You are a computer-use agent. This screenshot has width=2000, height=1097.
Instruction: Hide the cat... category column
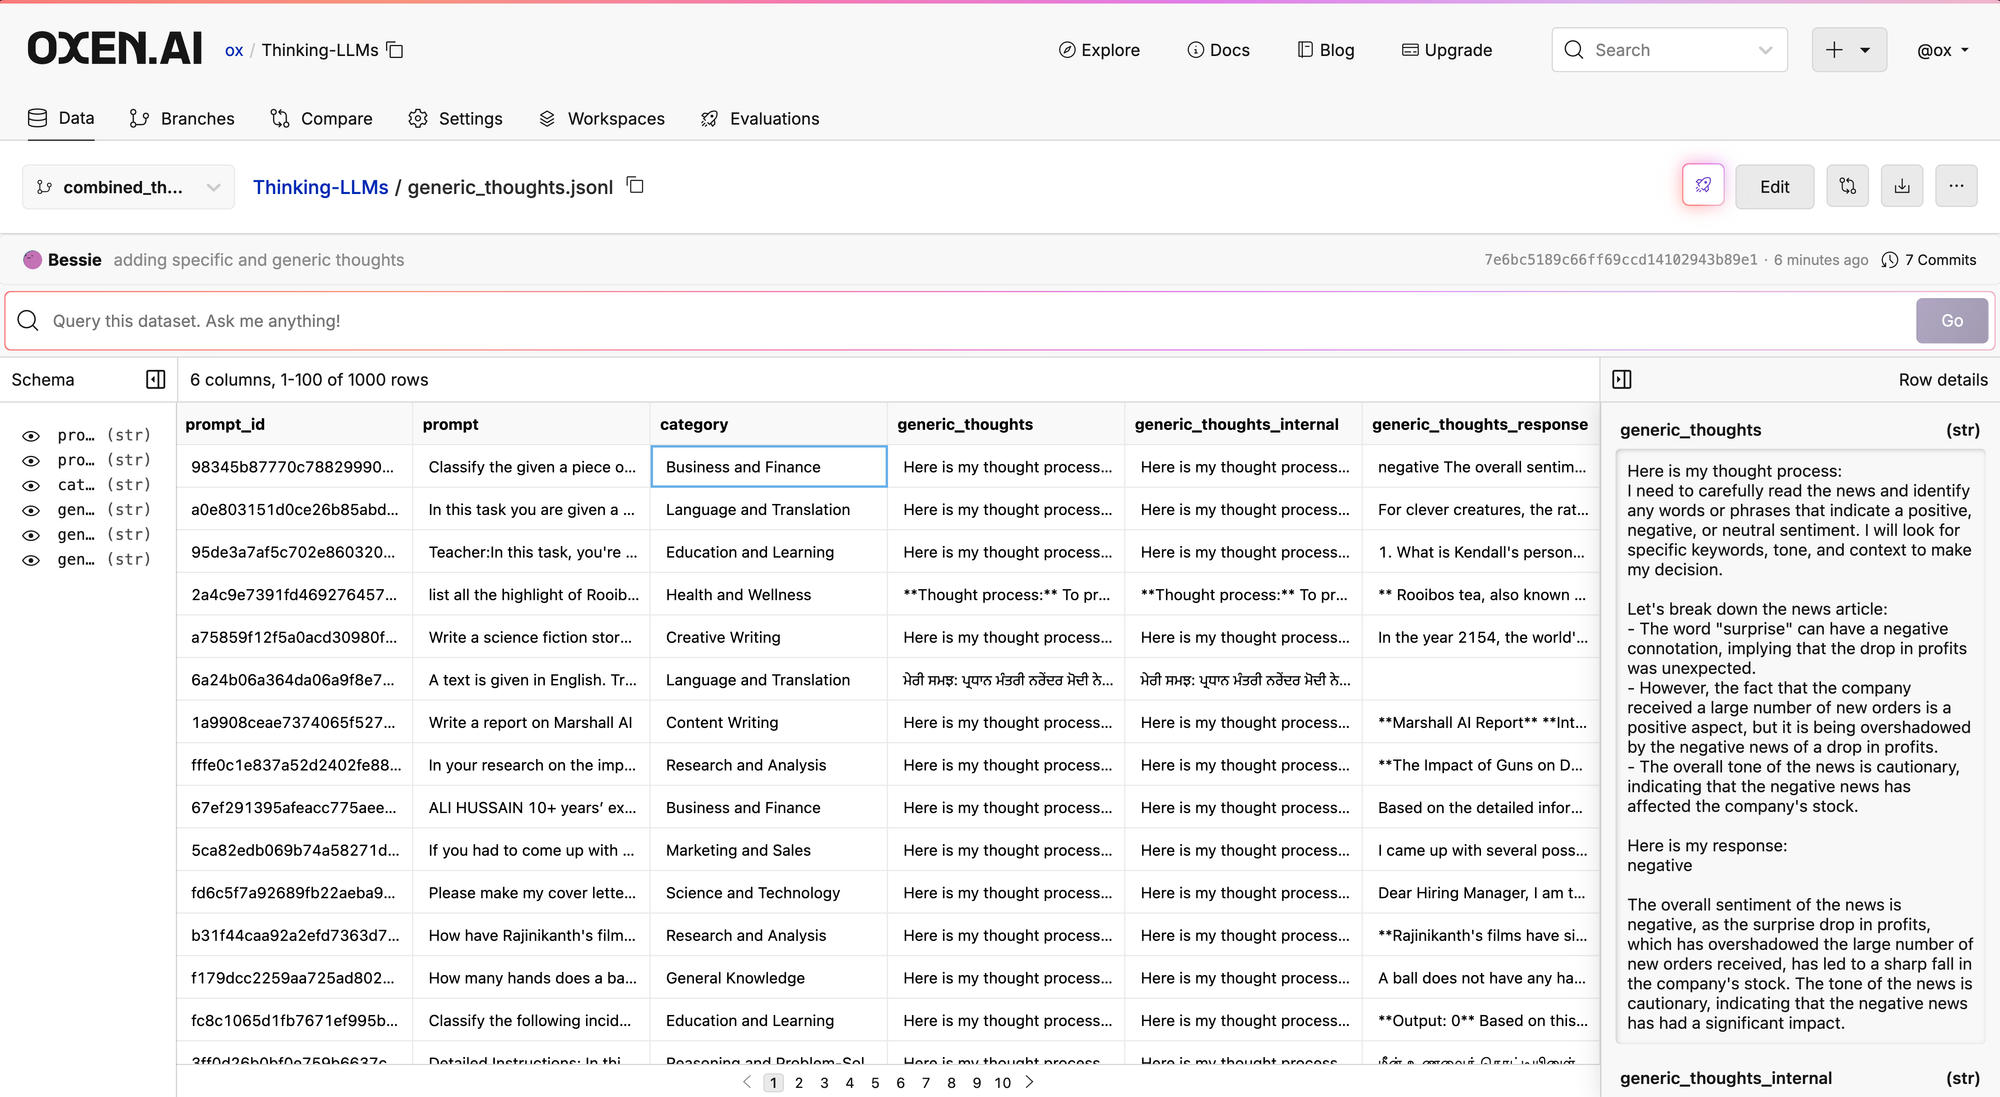[x=32, y=485]
